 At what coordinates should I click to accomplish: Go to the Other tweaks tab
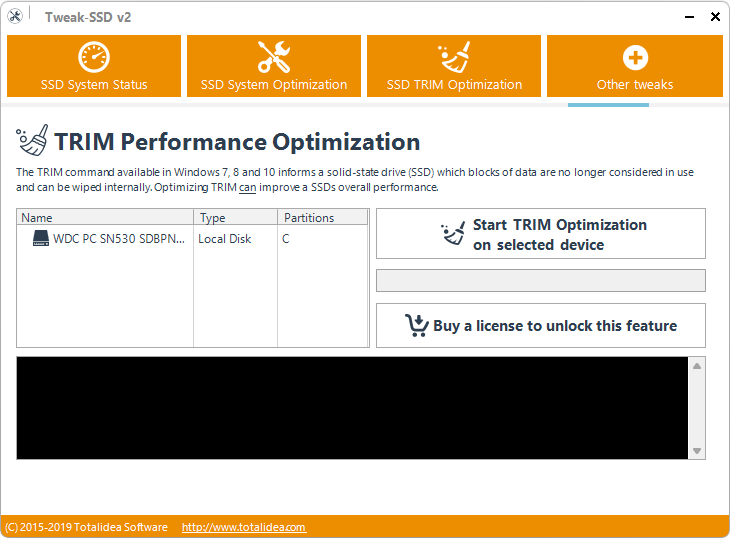(x=635, y=66)
